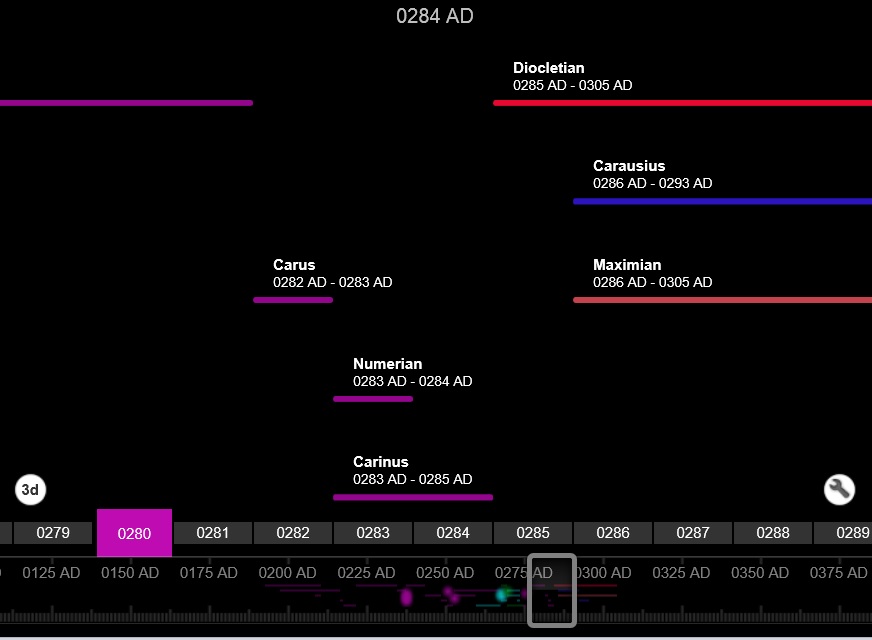Screen dimensions: 872x640
Task: Select year 0283 in the year band
Action: 373,533
